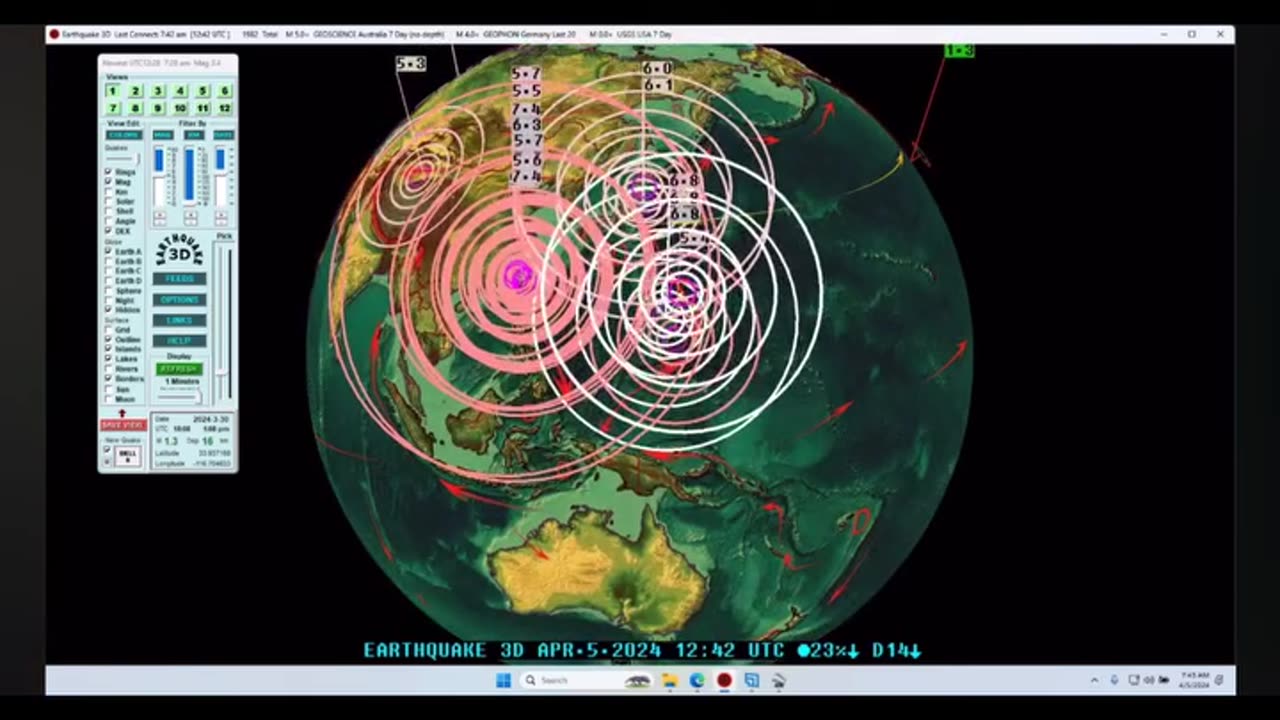Click the Quakes slider
Image resolution: width=1280 pixels, height=720 pixels.
click(123, 158)
